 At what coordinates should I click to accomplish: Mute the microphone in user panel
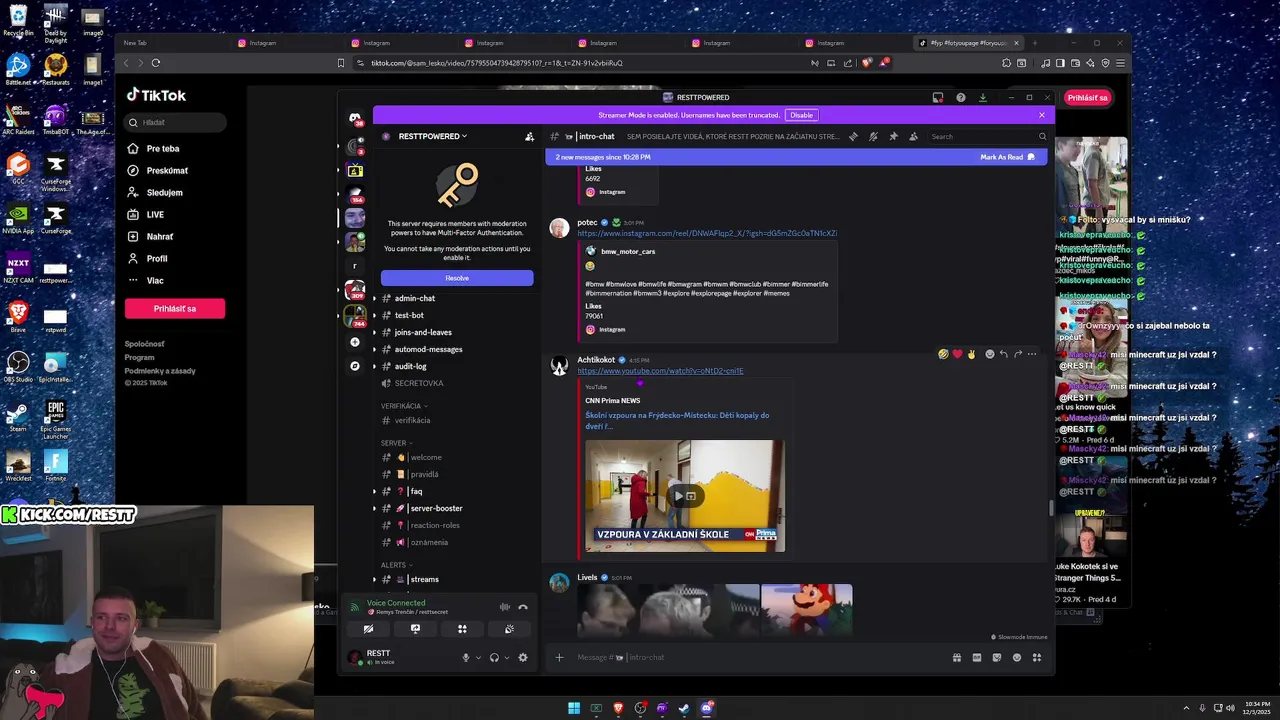[x=465, y=657]
